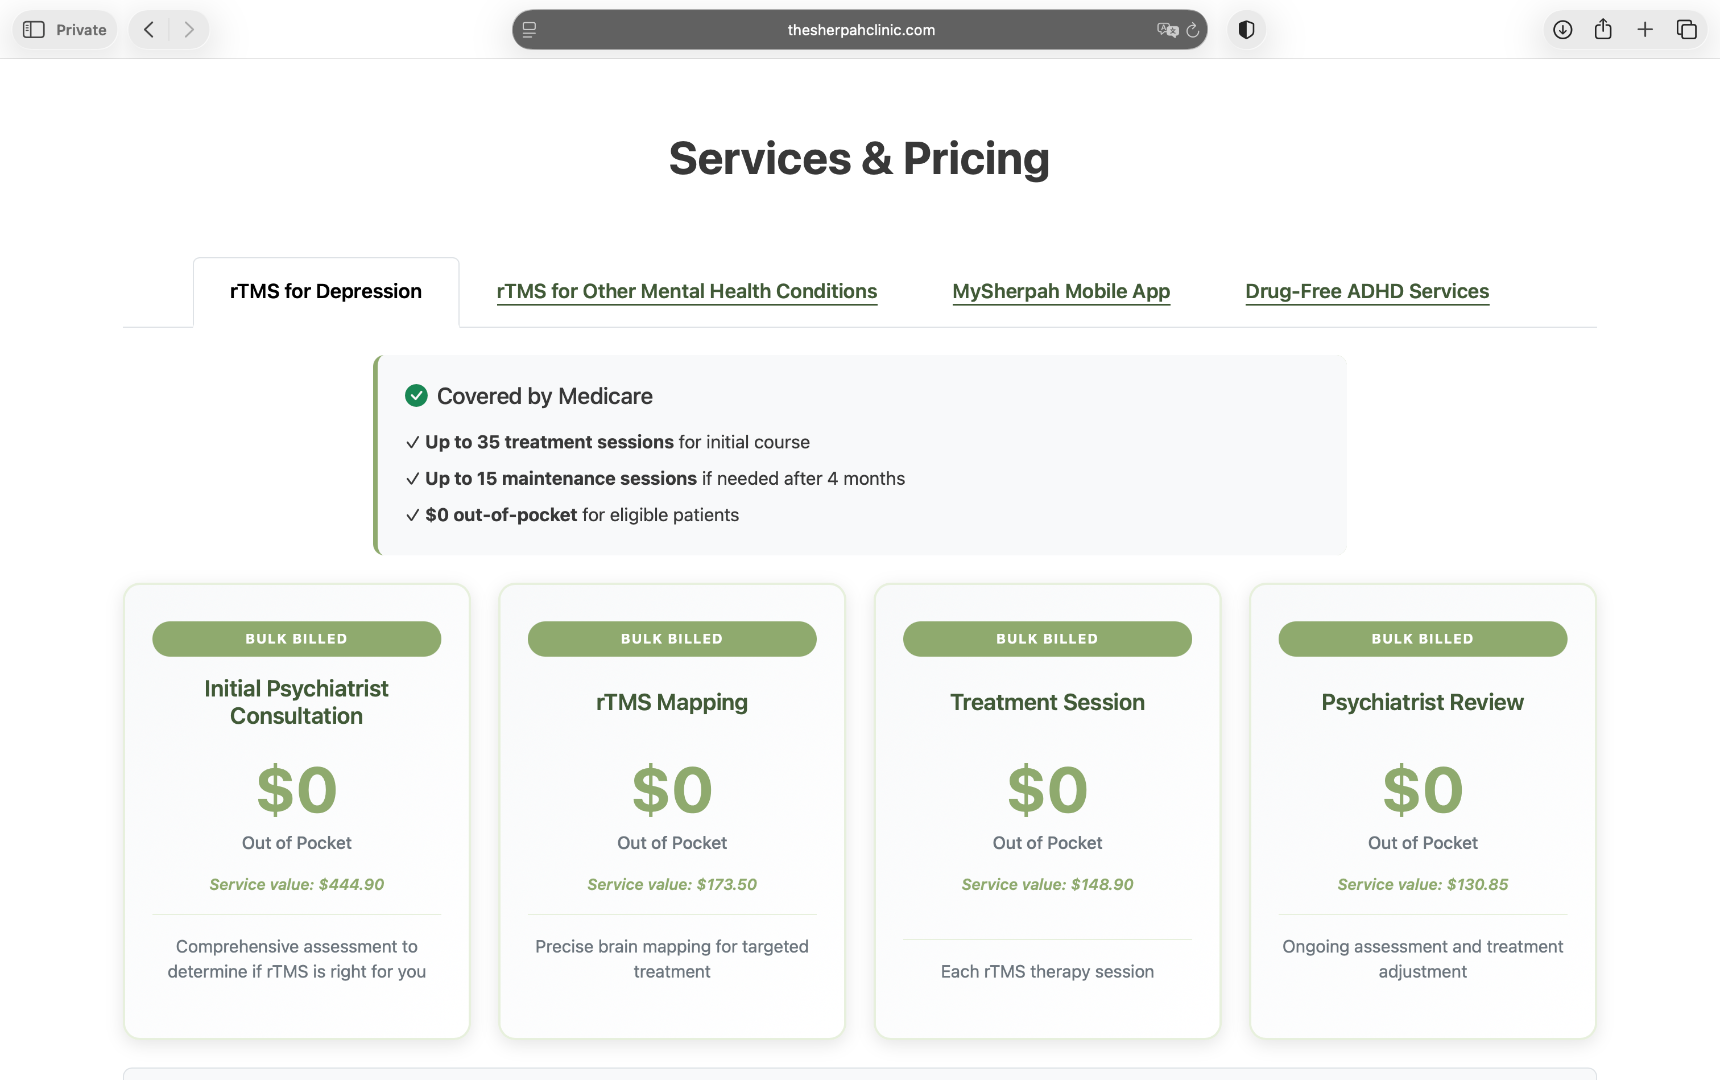Switch to Drug-Free ADHD Services tab

tap(1367, 291)
